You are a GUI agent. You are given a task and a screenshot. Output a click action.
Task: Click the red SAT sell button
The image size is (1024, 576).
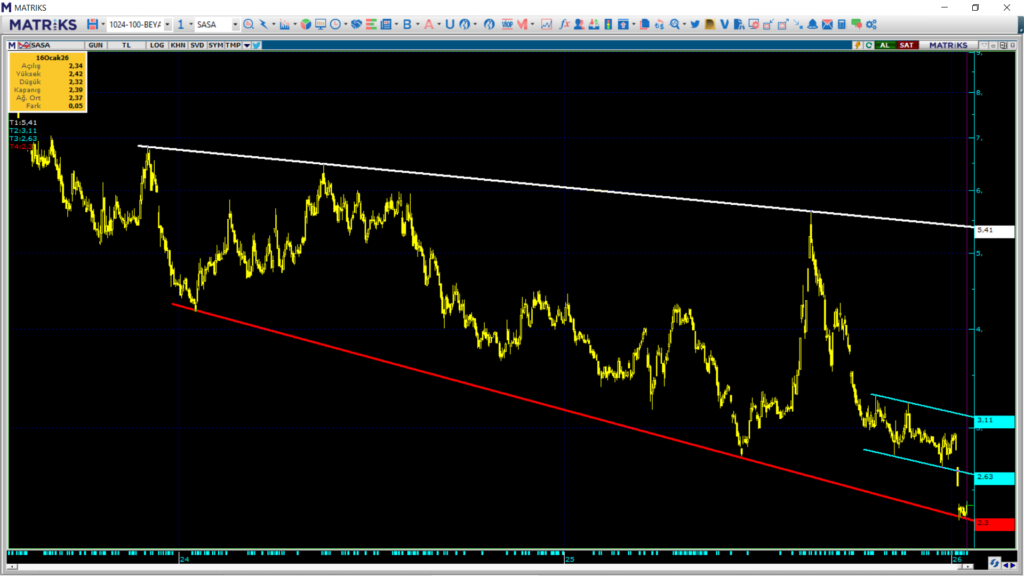pos(906,45)
